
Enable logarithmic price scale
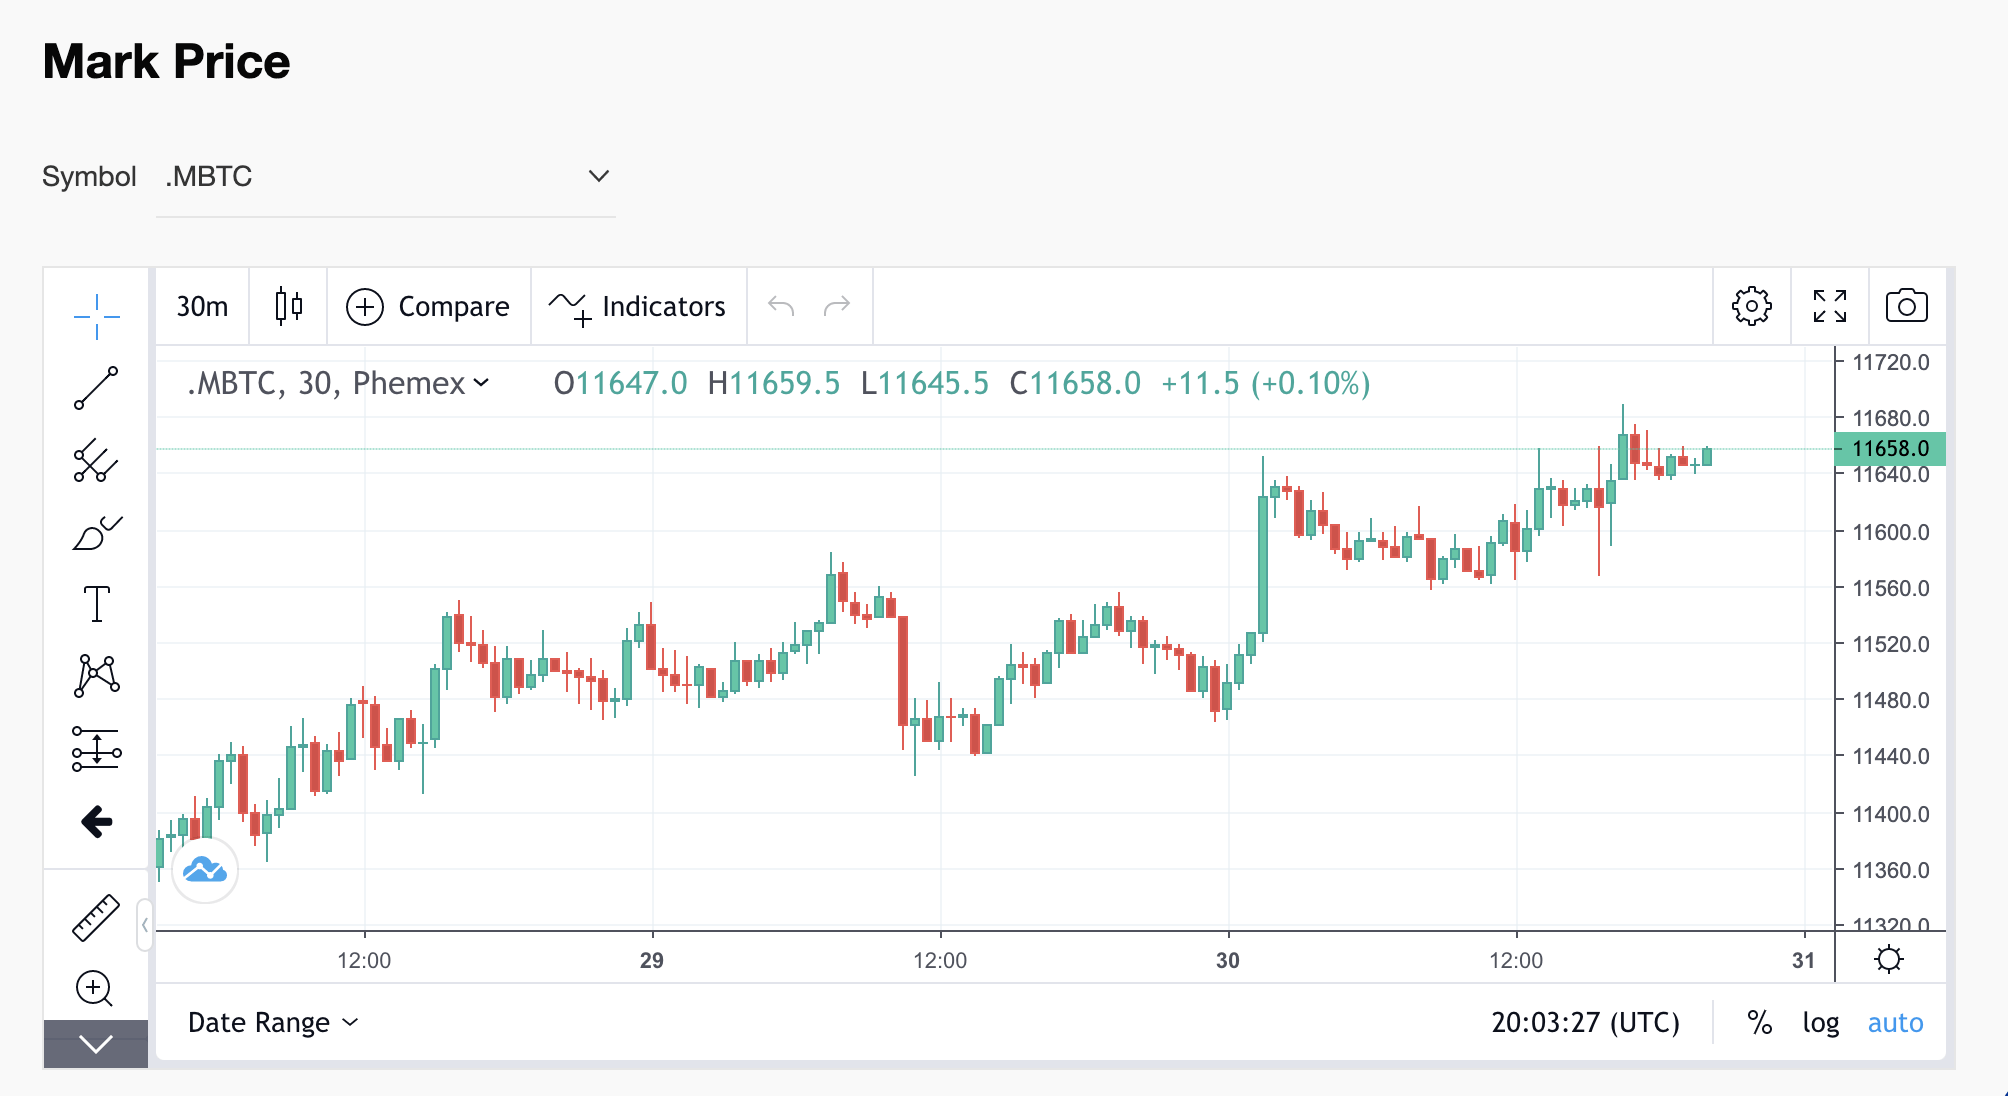coord(1822,1022)
